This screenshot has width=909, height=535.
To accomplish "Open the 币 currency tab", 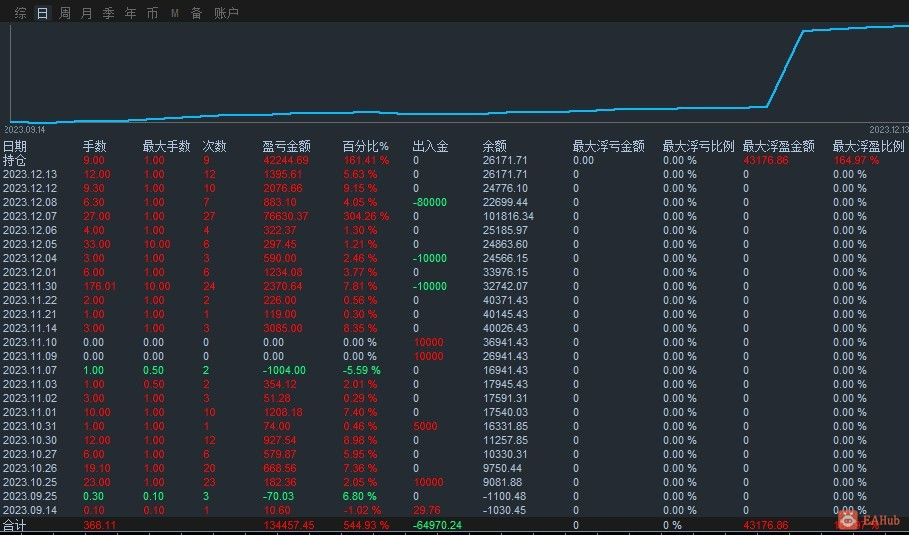I will coord(152,13).
